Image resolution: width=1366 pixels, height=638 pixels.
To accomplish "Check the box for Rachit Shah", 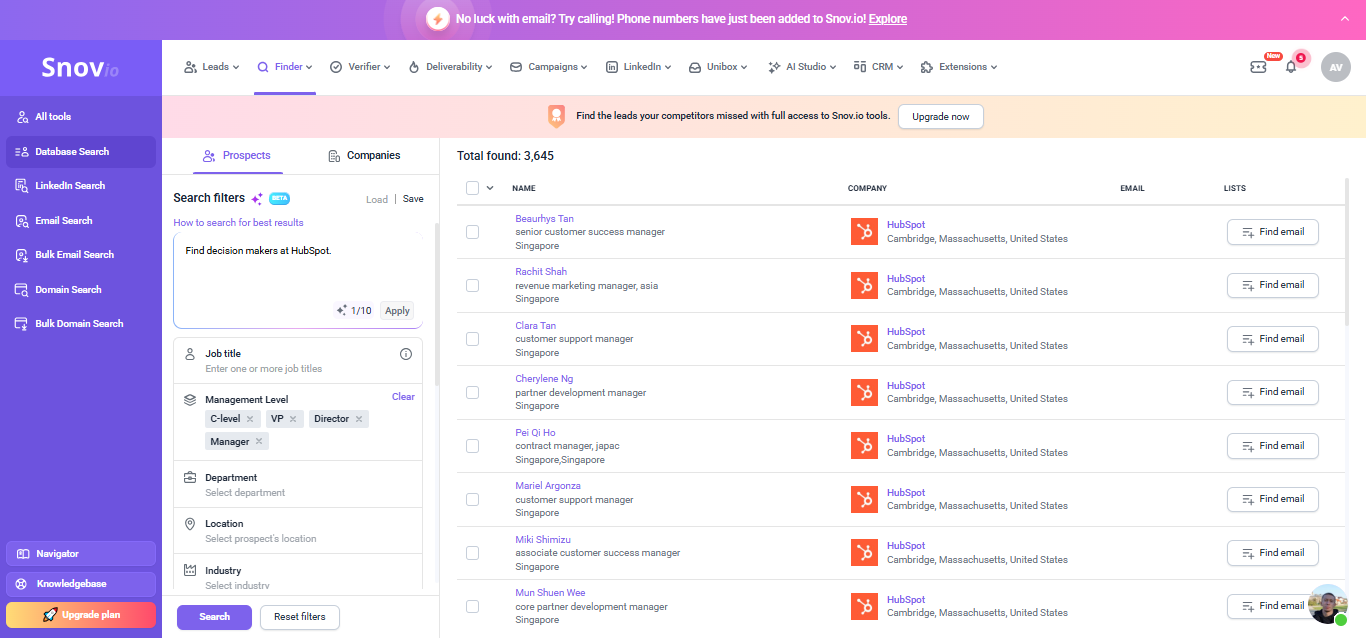I will tap(472, 285).
